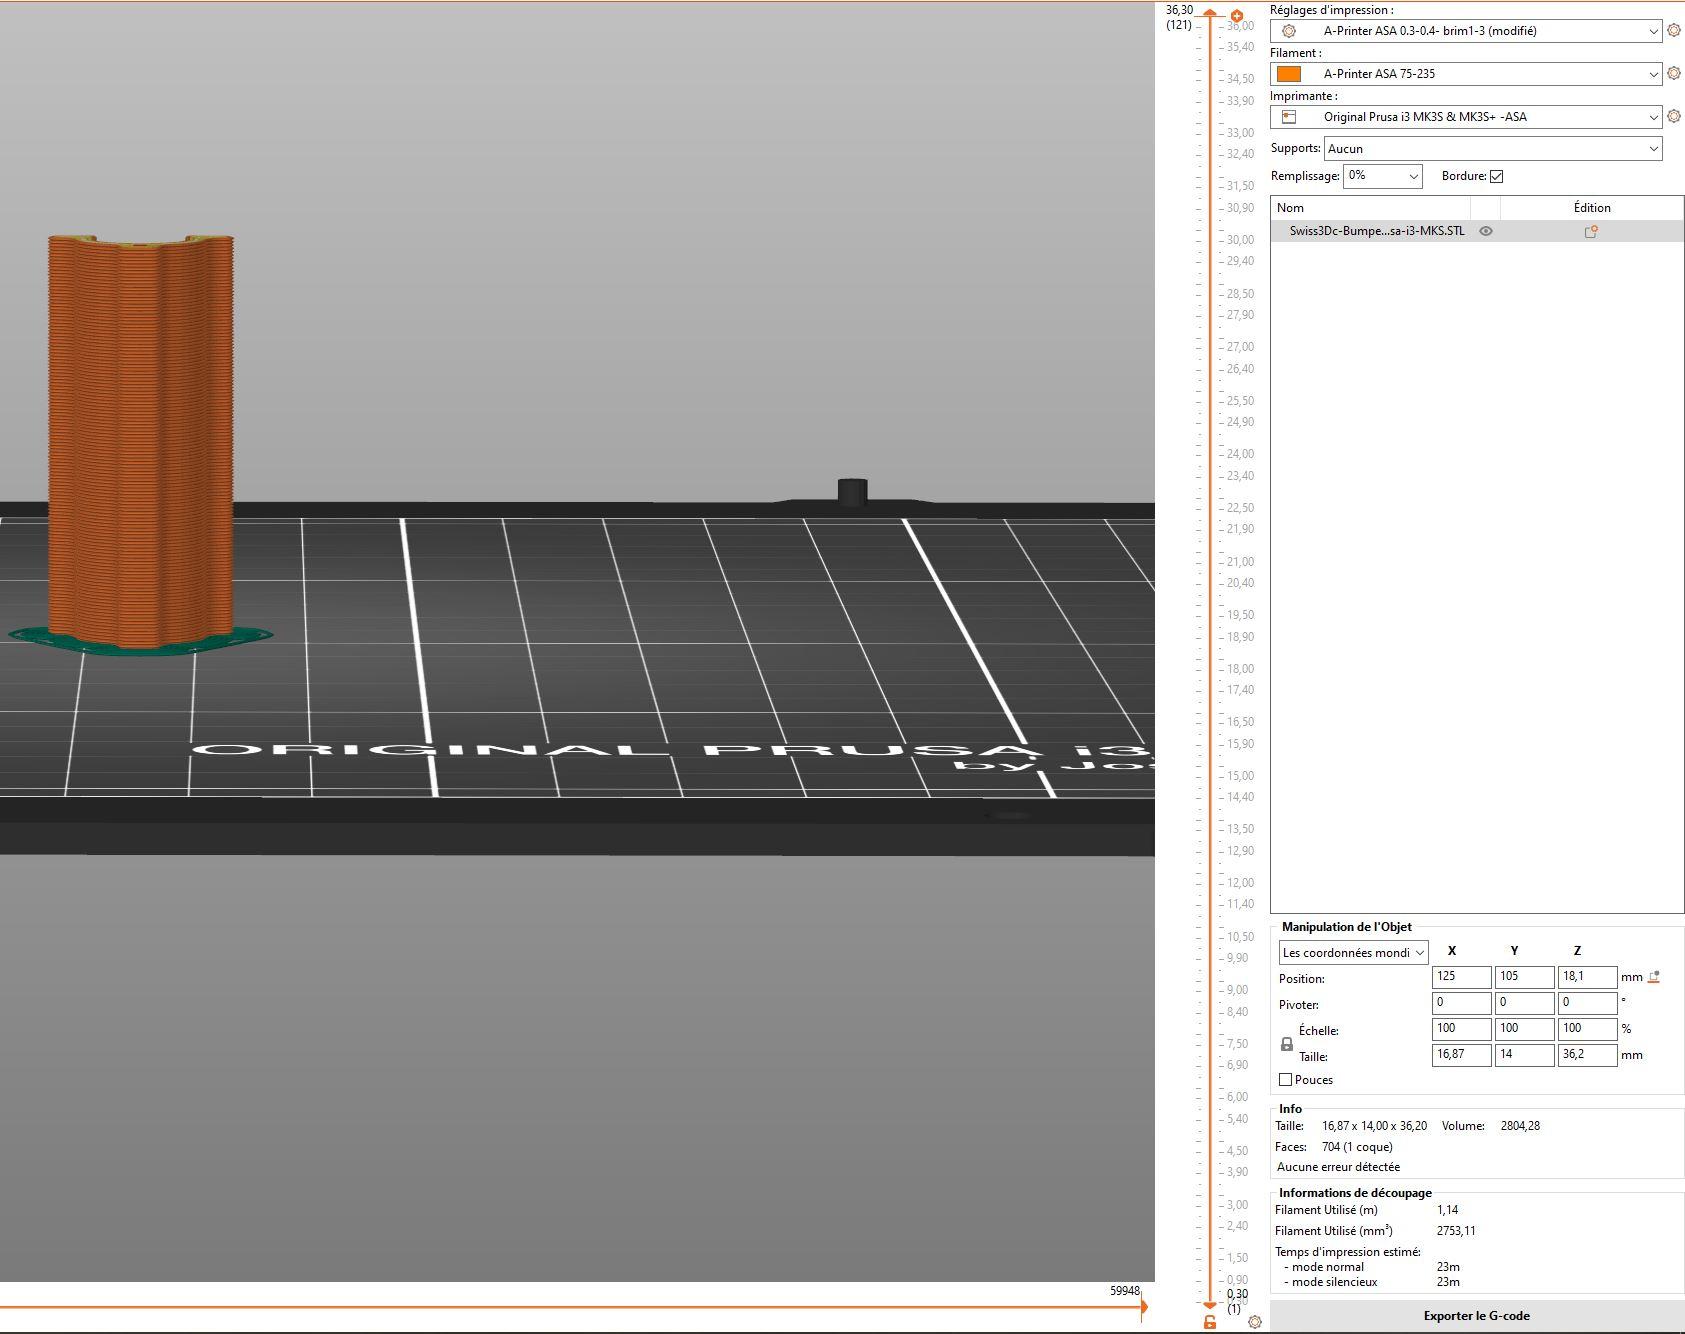Click the bottom thumb of vertical layer slider

pos(1210,1305)
